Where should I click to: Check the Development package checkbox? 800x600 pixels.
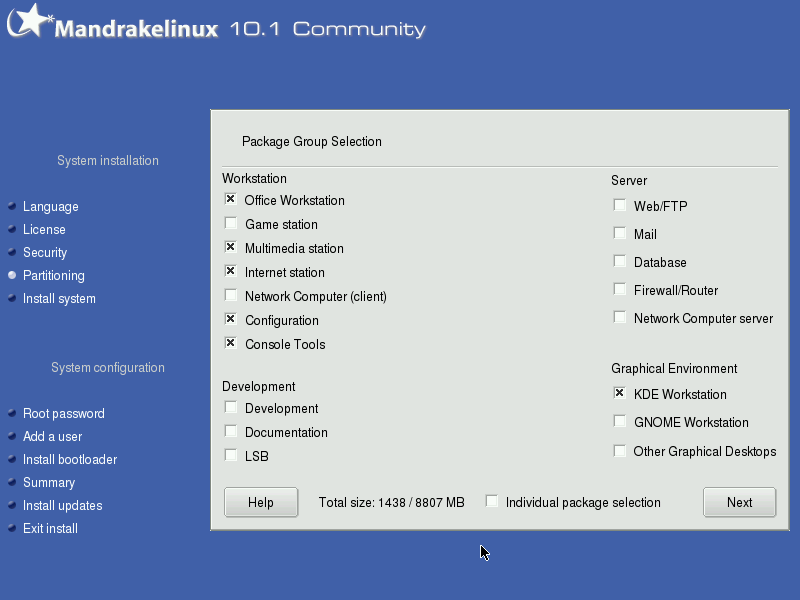[x=231, y=407]
